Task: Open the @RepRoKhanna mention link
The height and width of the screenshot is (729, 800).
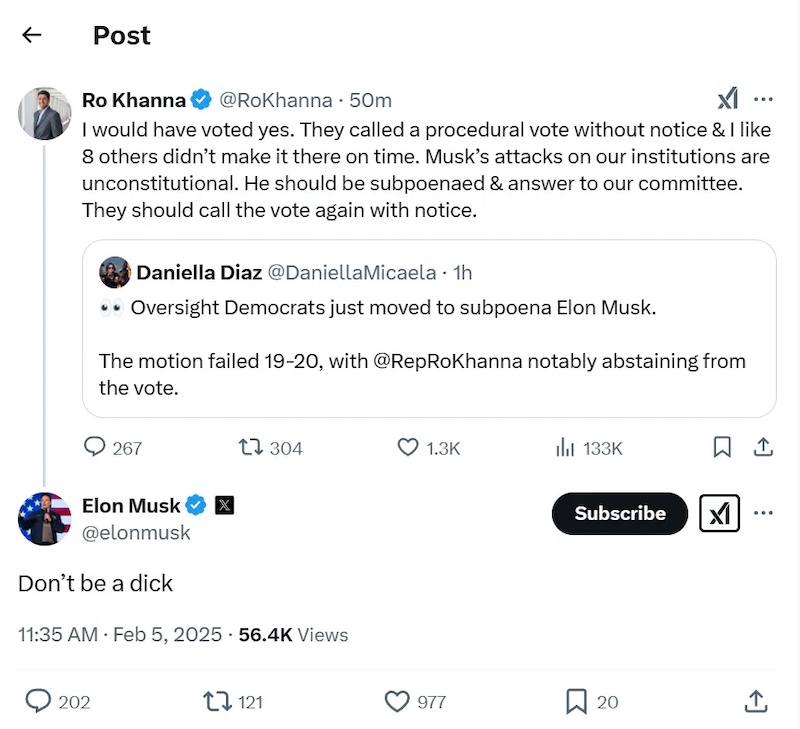Action: [x=448, y=361]
